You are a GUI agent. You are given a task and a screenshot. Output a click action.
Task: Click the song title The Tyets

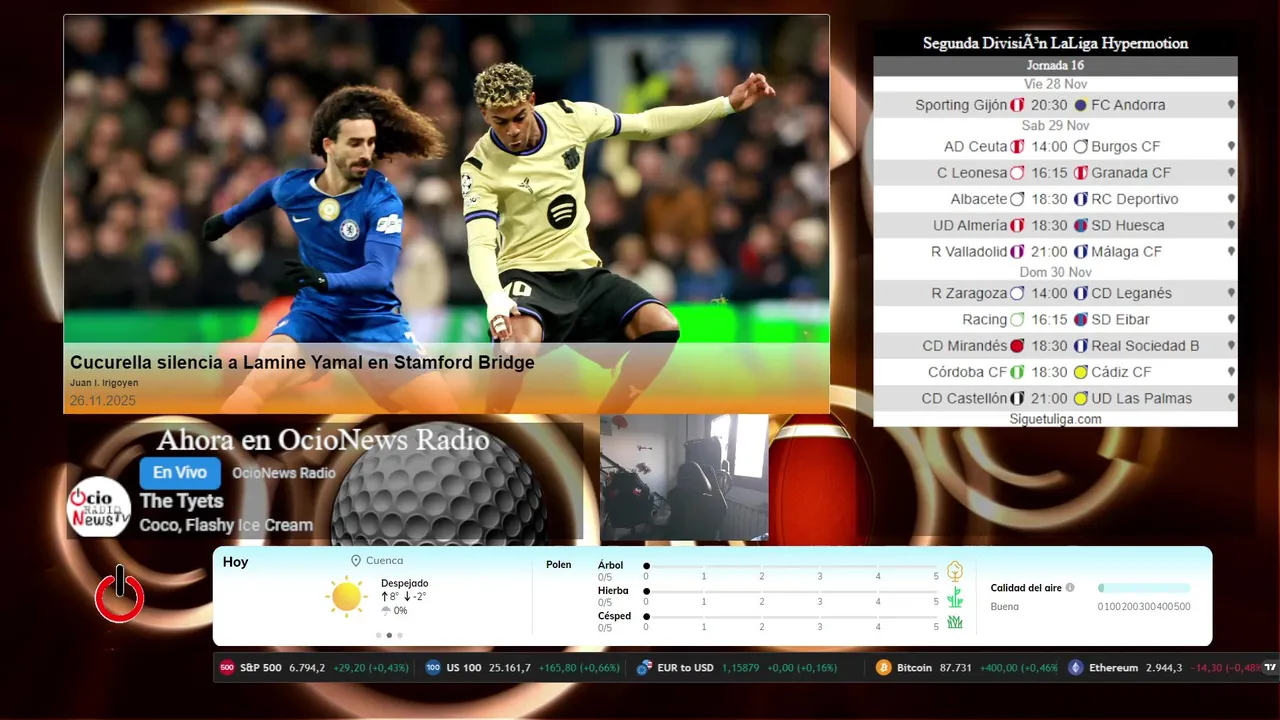tap(181, 501)
